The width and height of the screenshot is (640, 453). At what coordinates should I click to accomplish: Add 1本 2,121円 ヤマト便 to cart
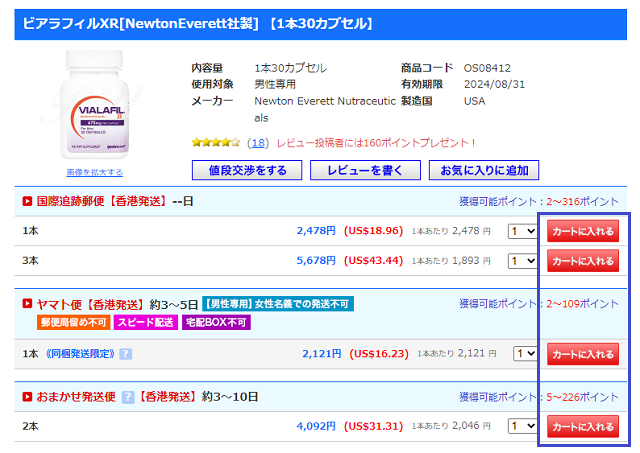coord(583,354)
